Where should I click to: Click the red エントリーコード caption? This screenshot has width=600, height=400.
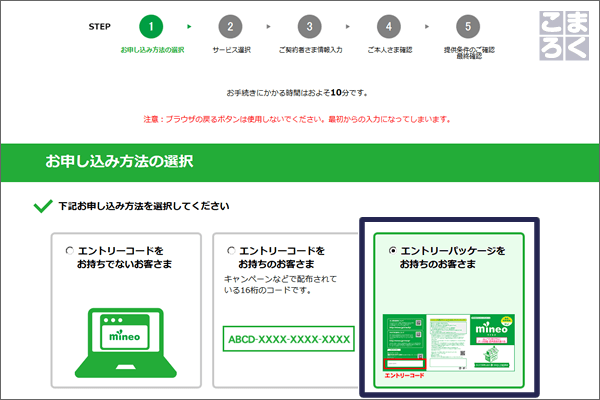[x=404, y=376]
